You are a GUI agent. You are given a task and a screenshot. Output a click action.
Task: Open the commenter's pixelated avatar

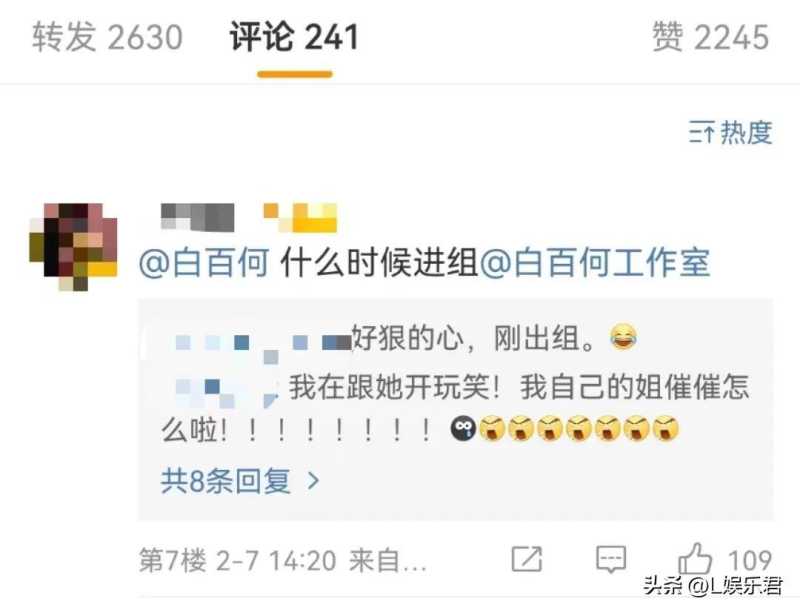(x=73, y=247)
